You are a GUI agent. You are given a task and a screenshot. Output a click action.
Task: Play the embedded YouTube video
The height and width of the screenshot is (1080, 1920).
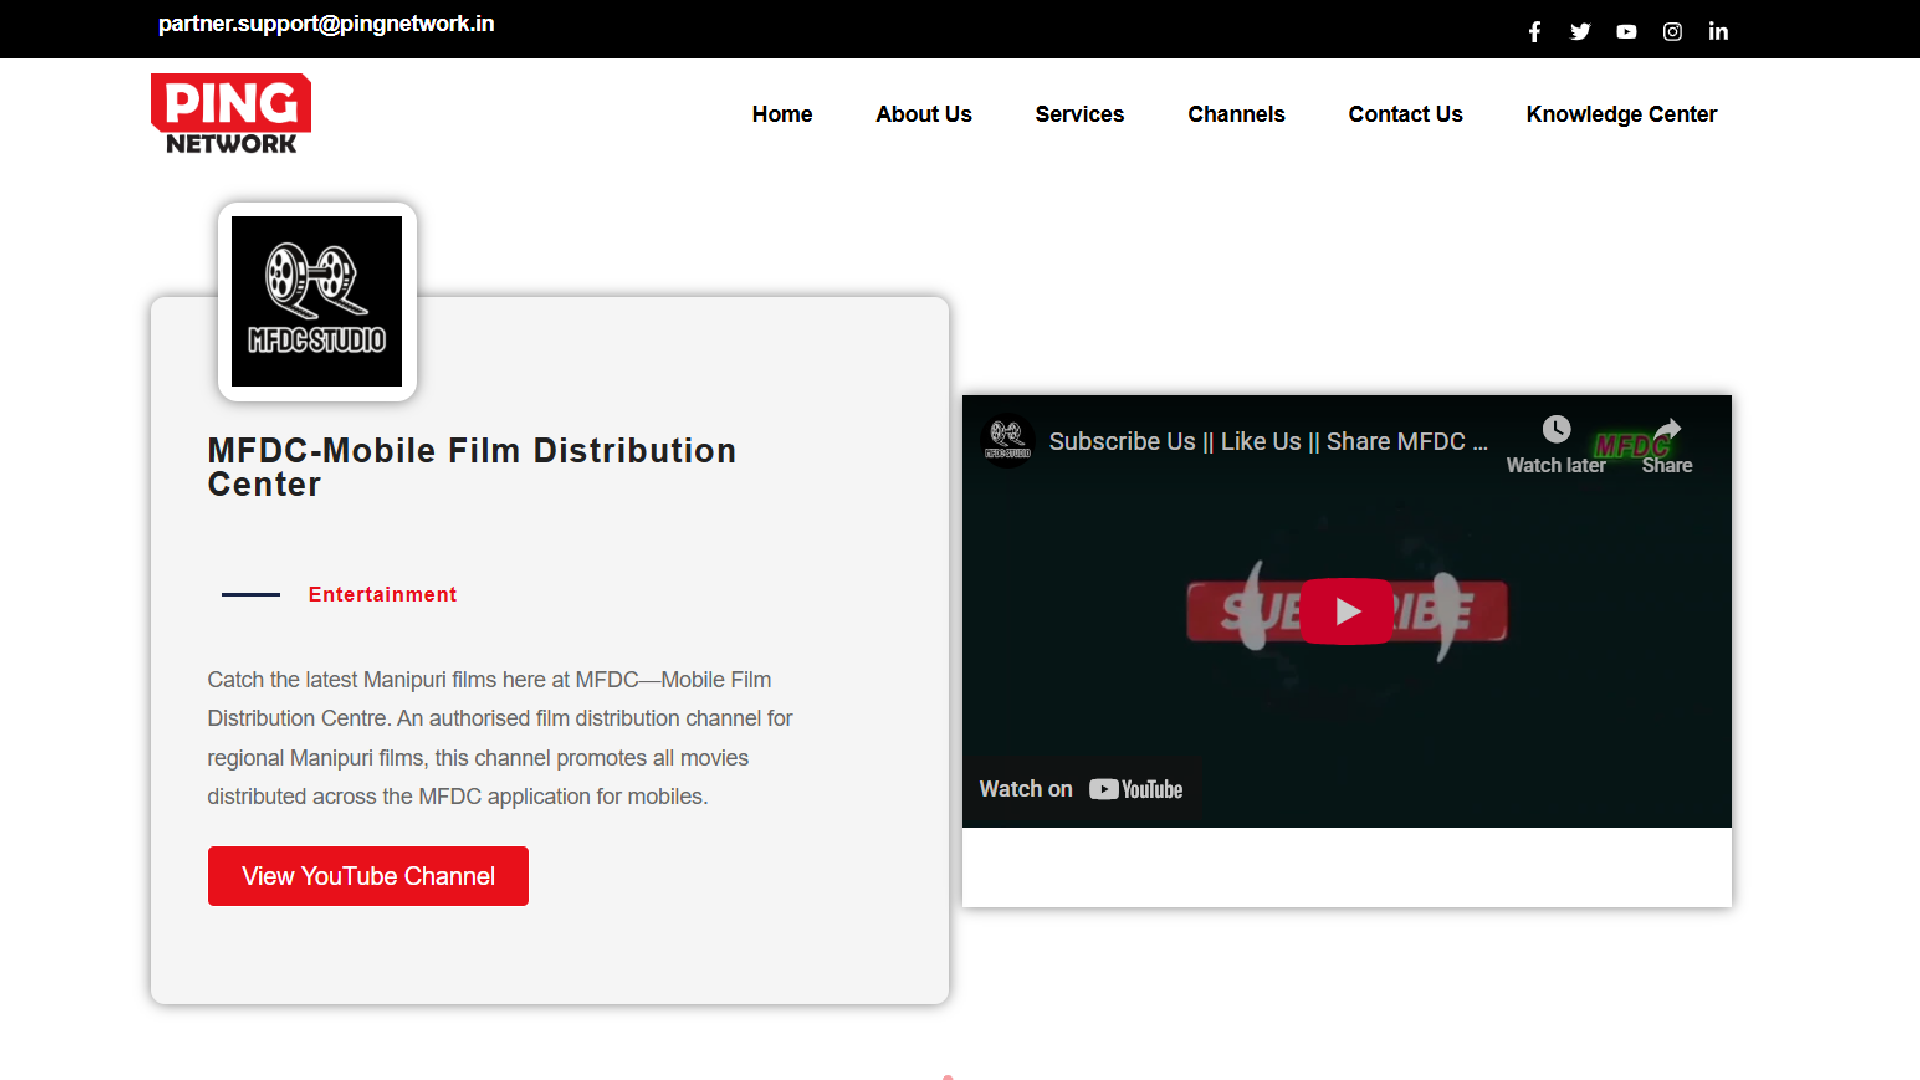1346,611
